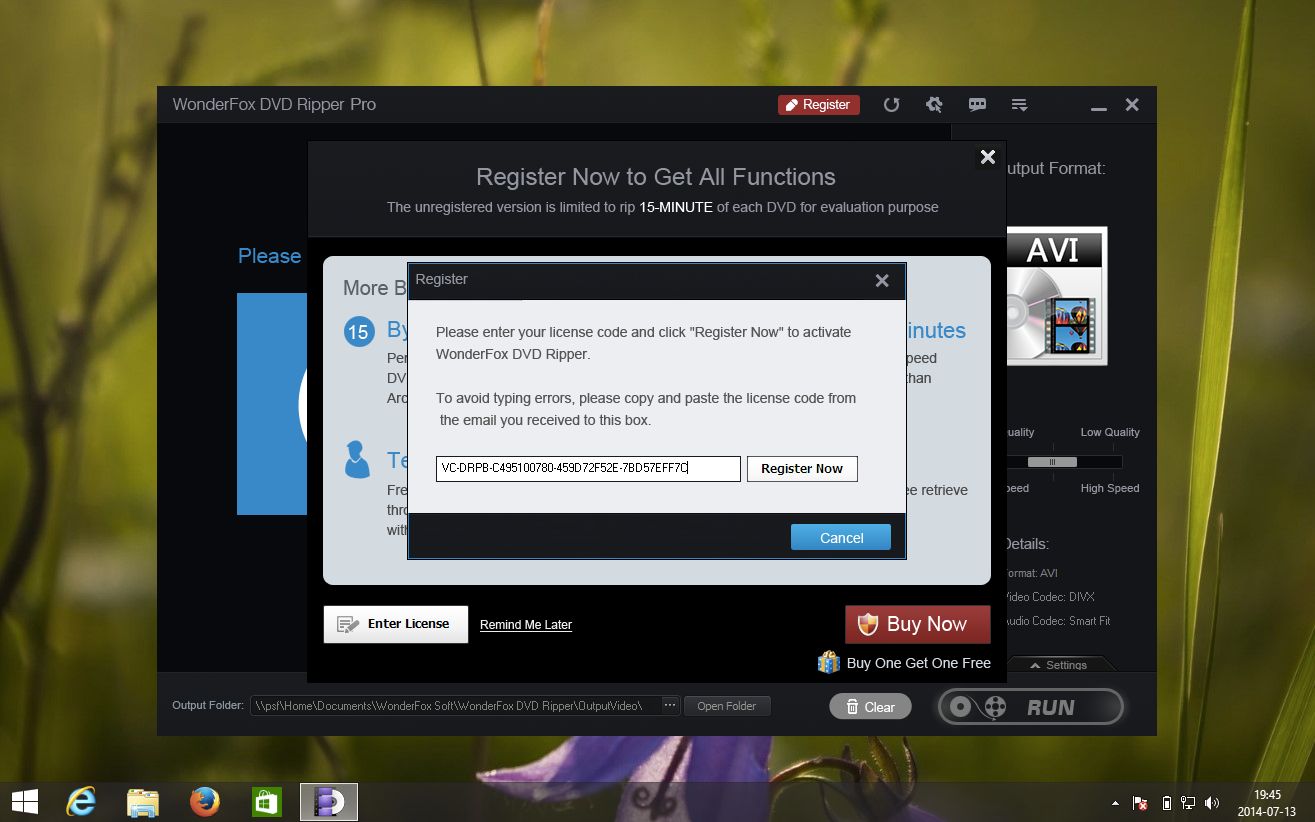The width and height of the screenshot is (1315, 822).
Task: Click the network icon in system tray
Action: coord(1188,803)
